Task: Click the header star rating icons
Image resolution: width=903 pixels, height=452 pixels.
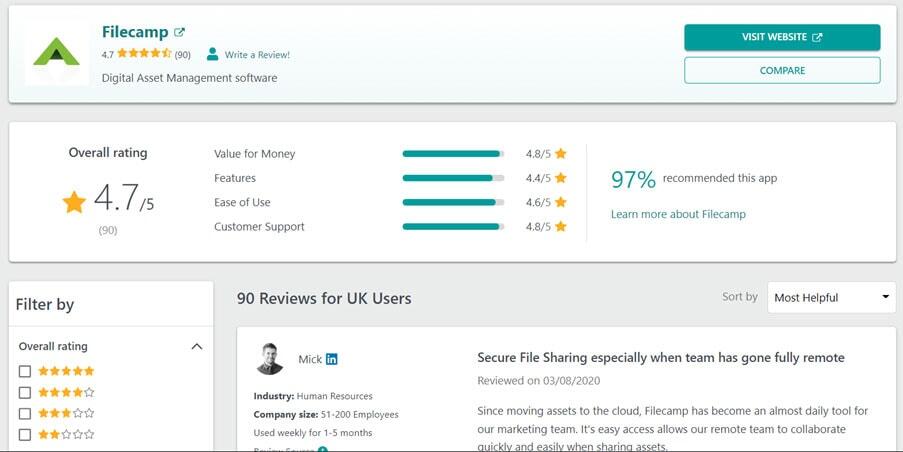Action: (145, 54)
